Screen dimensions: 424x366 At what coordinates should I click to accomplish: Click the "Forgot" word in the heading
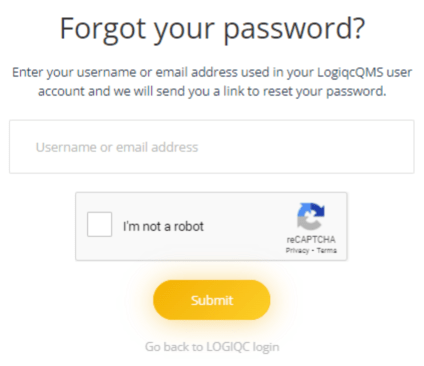coord(103,29)
